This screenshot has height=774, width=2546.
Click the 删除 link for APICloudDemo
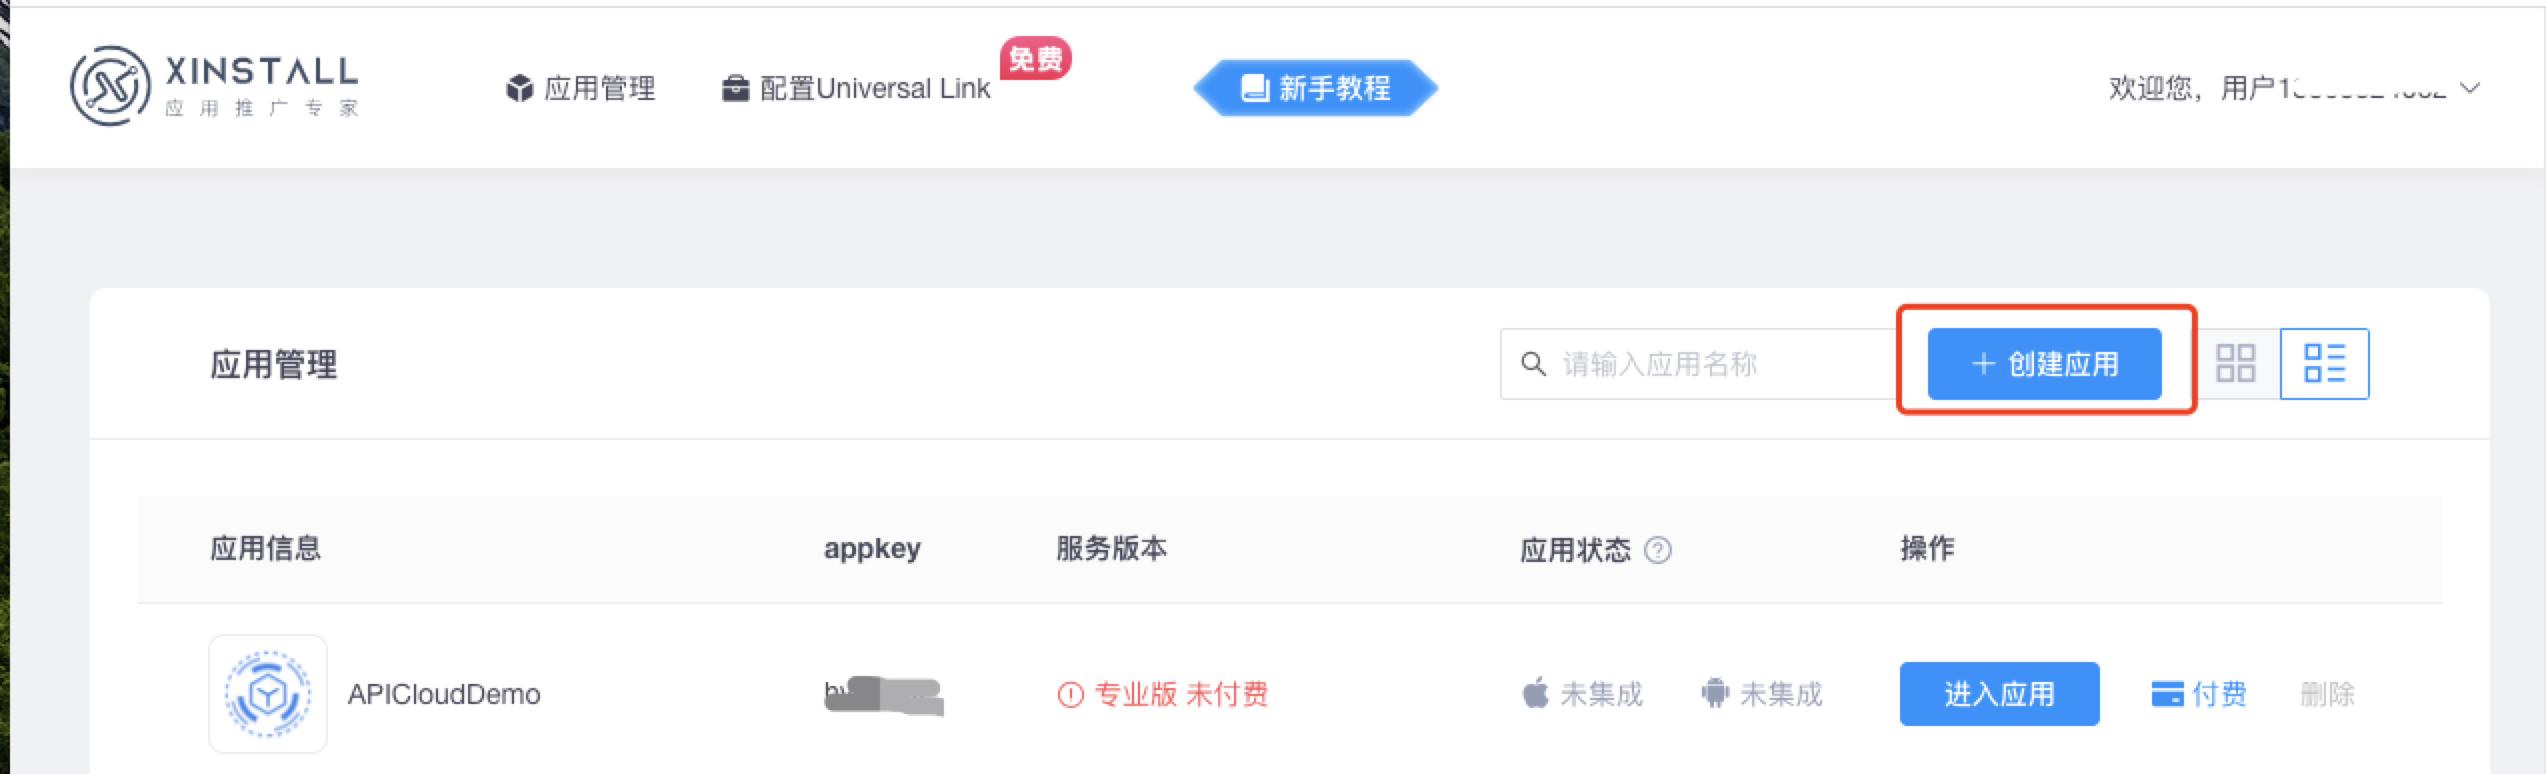pyautogui.click(x=2327, y=694)
